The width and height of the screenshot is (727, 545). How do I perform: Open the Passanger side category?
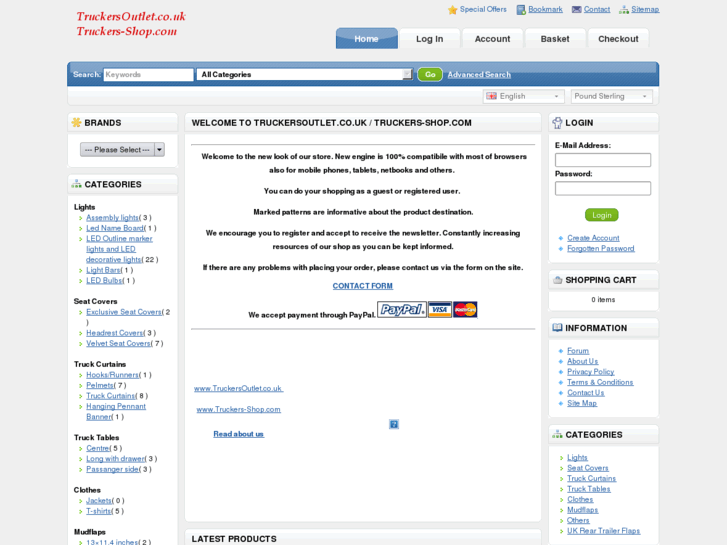point(112,469)
